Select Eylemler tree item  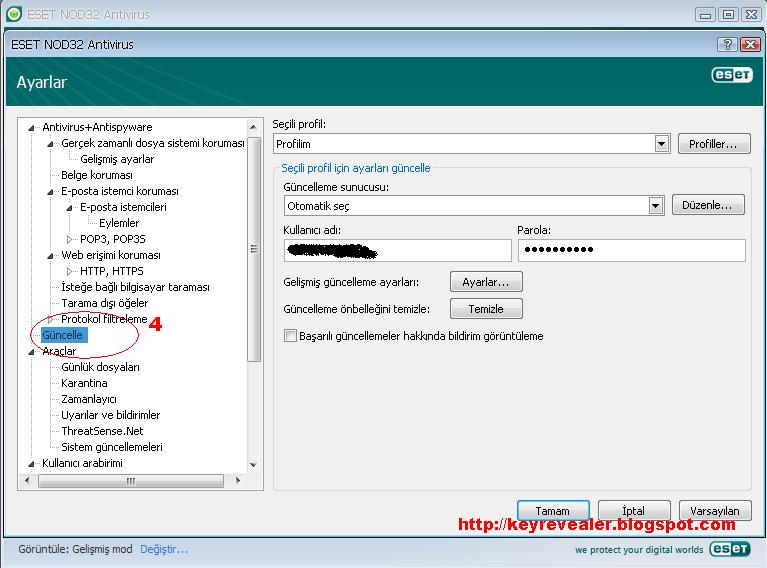pos(119,223)
